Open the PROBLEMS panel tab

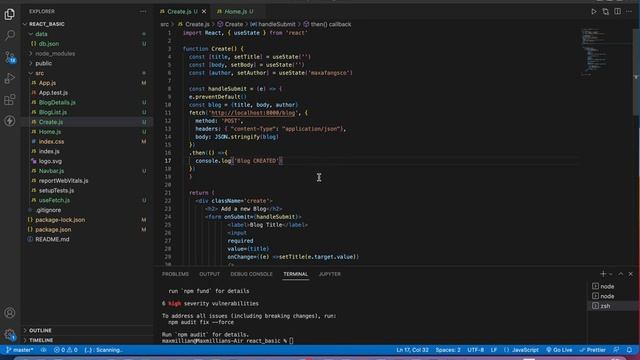tap(175, 274)
